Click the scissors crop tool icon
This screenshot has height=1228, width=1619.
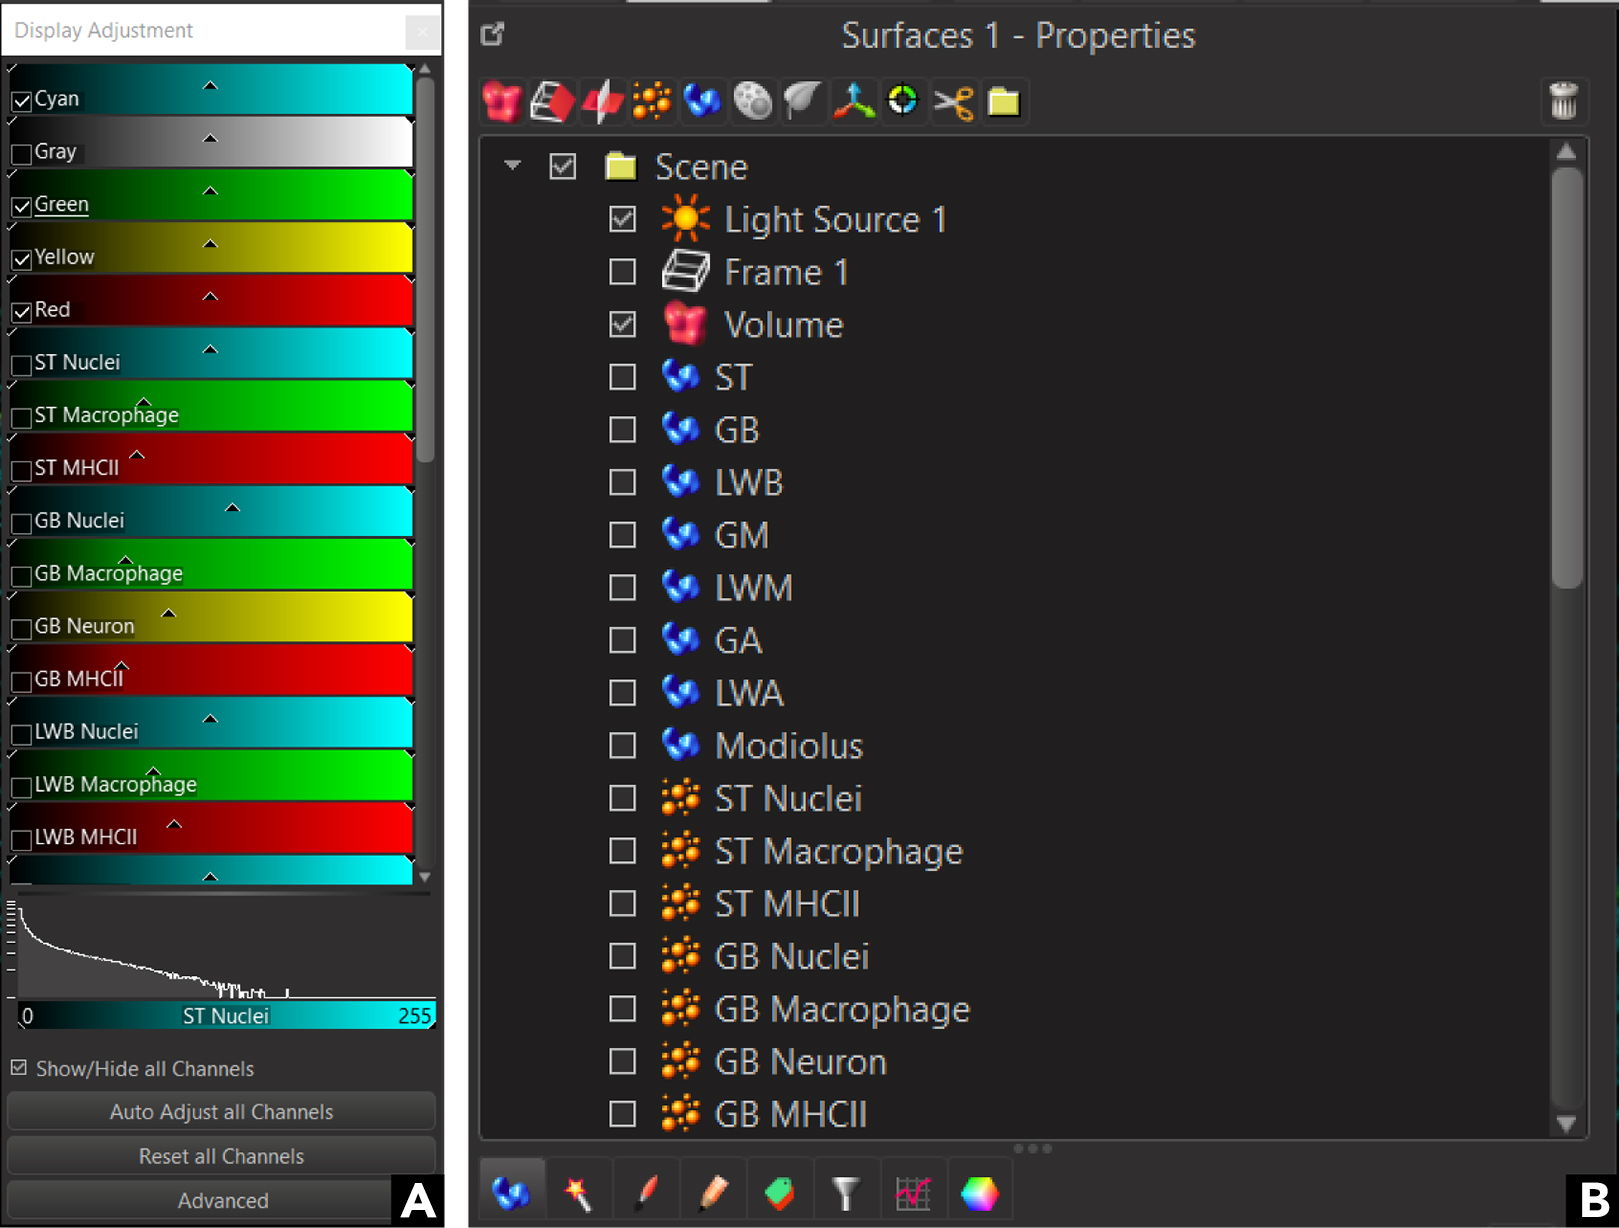click(x=953, y=102)
